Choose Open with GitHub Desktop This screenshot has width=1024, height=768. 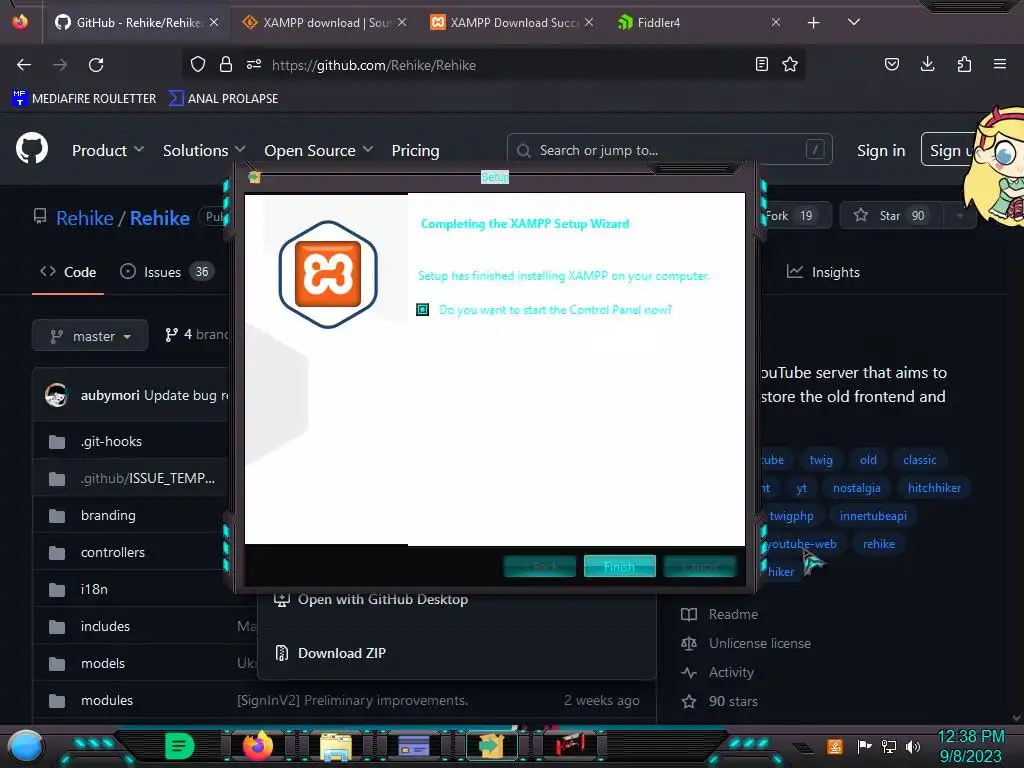[383, 599]
